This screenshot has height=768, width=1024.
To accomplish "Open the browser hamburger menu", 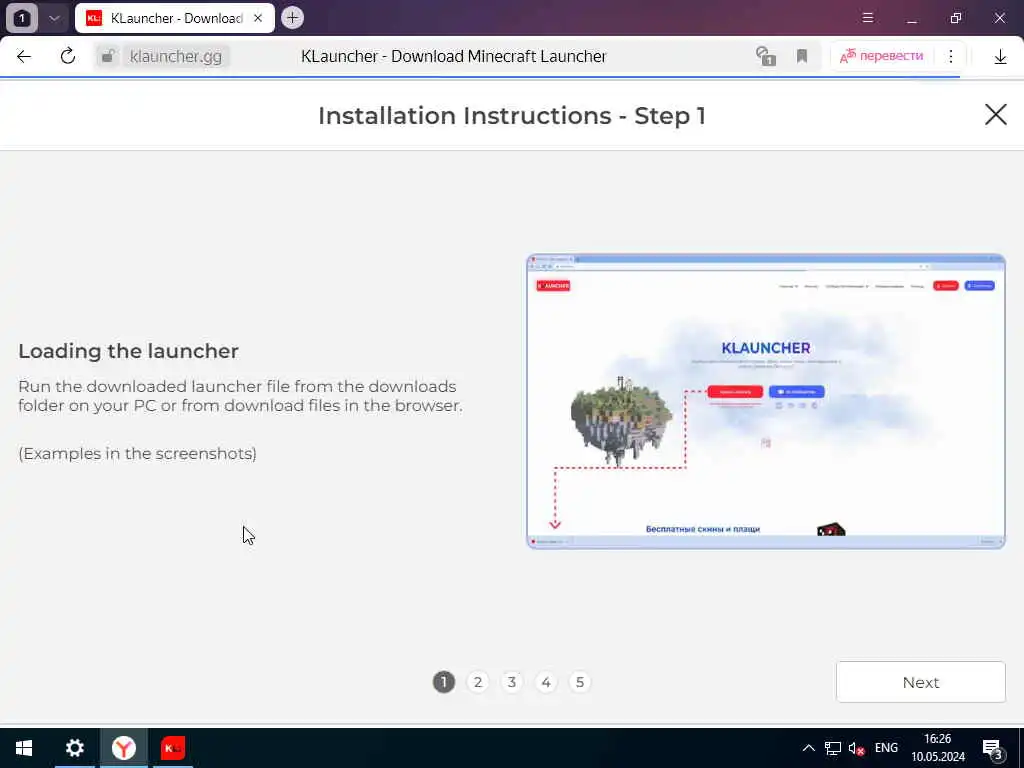I will point(868,18).
